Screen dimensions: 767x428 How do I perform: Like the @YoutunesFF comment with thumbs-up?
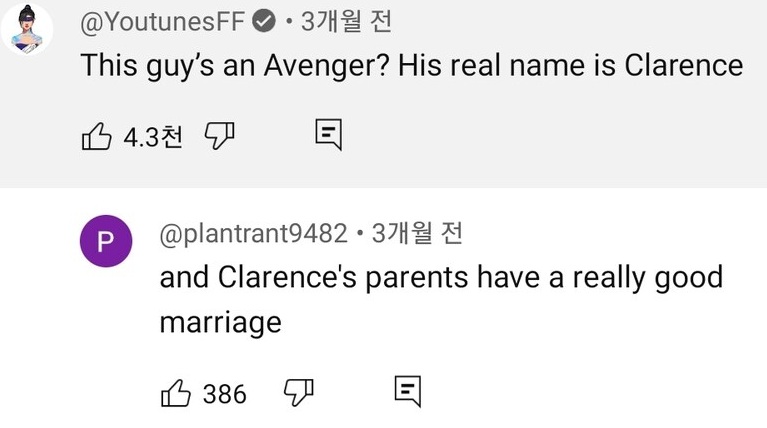click(x=95, y=135)
